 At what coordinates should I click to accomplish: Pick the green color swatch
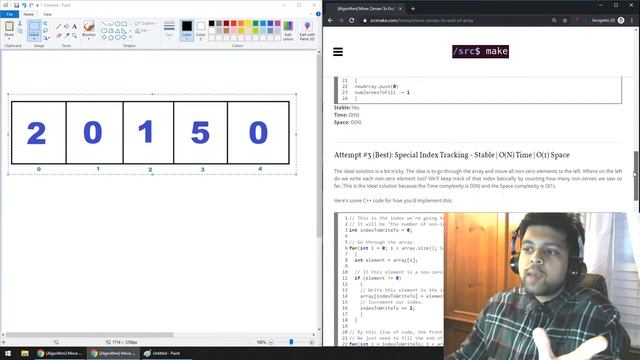(256, 23)
